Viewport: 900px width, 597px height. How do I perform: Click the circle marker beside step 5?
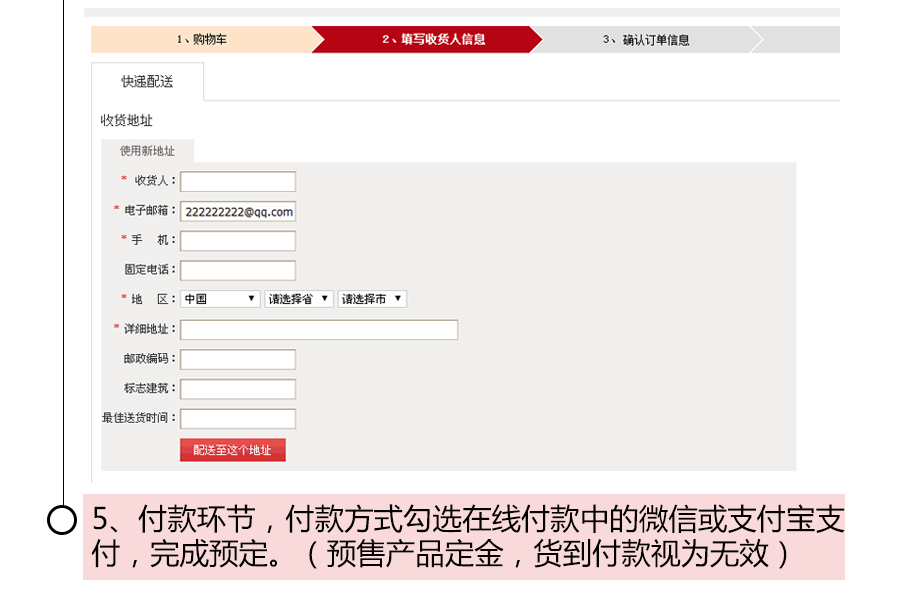tap(62, 521)
